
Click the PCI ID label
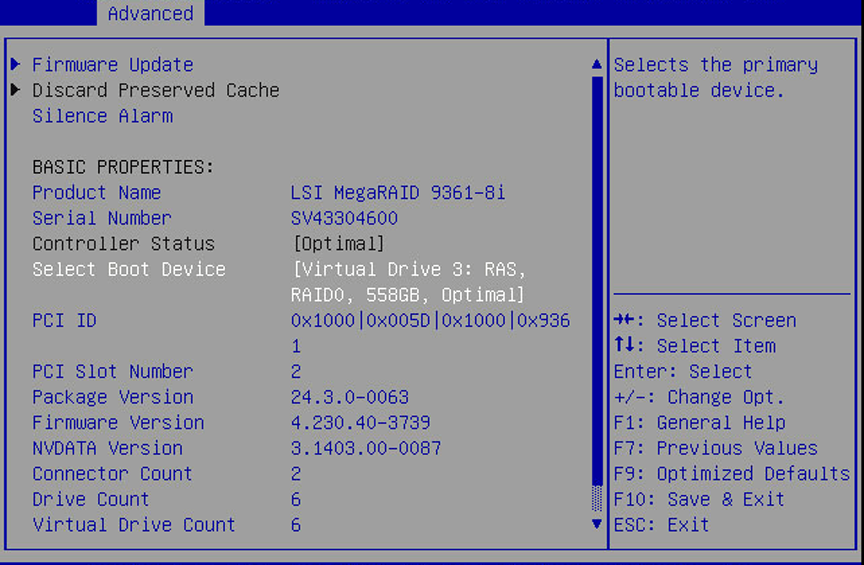pos(64,320)
